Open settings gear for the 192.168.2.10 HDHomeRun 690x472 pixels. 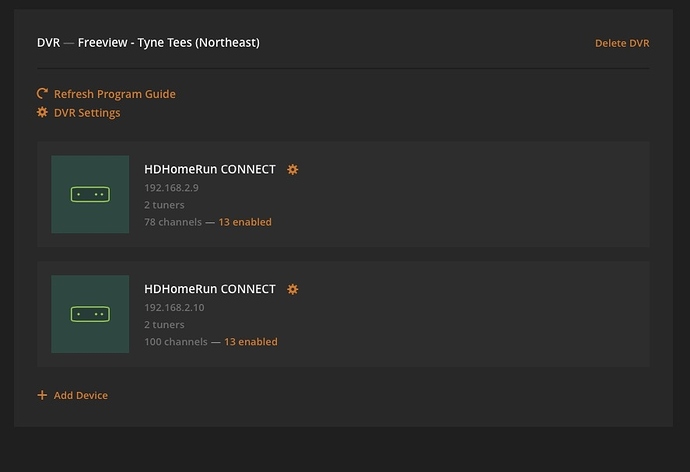point(293,290)
